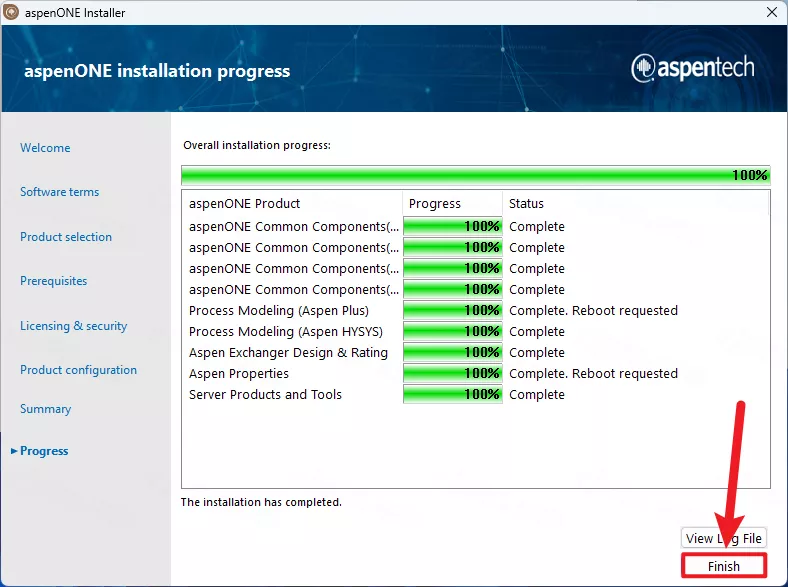Screen dimensions: 788x587
Task: Open the Product selection step
Action: click(x=66, y=237)
